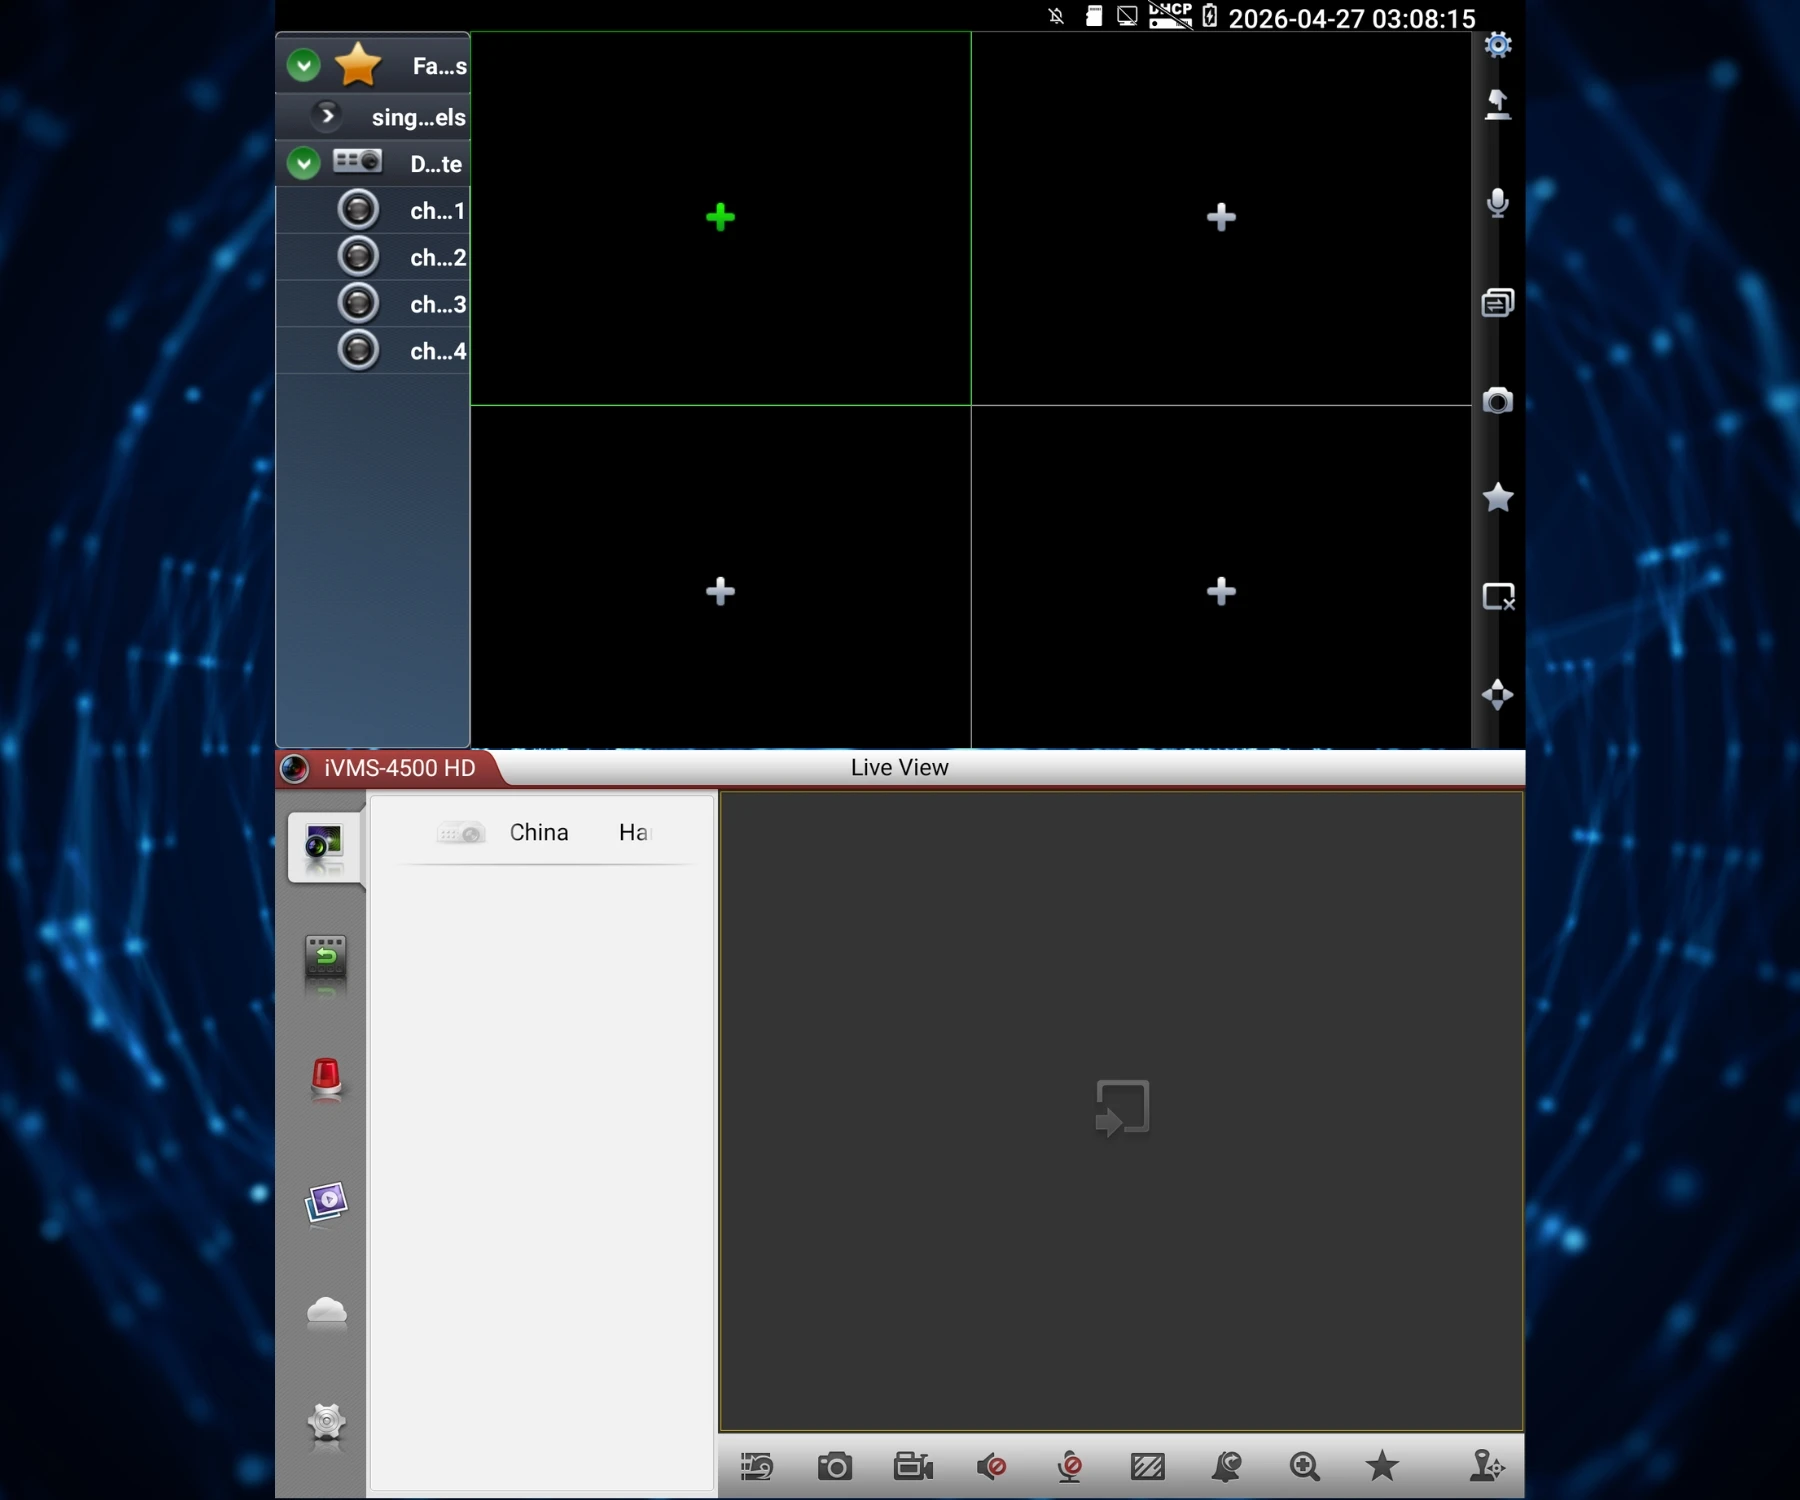Open the settings gear in right sidebar
This screenshot has width=1800, height=1500.
pyautogui.click(x=1497, y=45)
